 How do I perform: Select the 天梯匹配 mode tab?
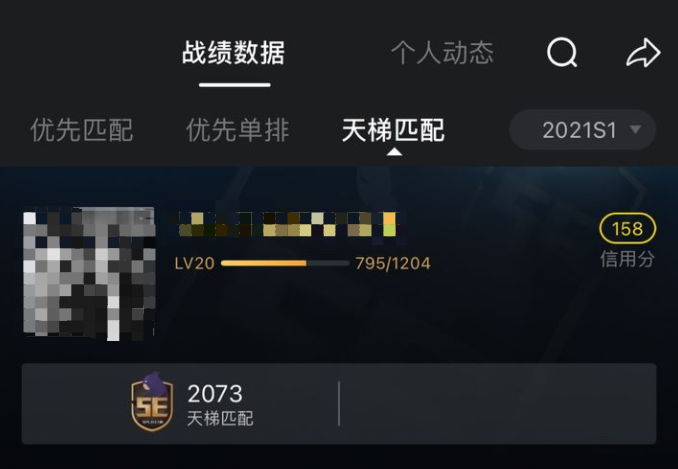[x=393, y=130]
